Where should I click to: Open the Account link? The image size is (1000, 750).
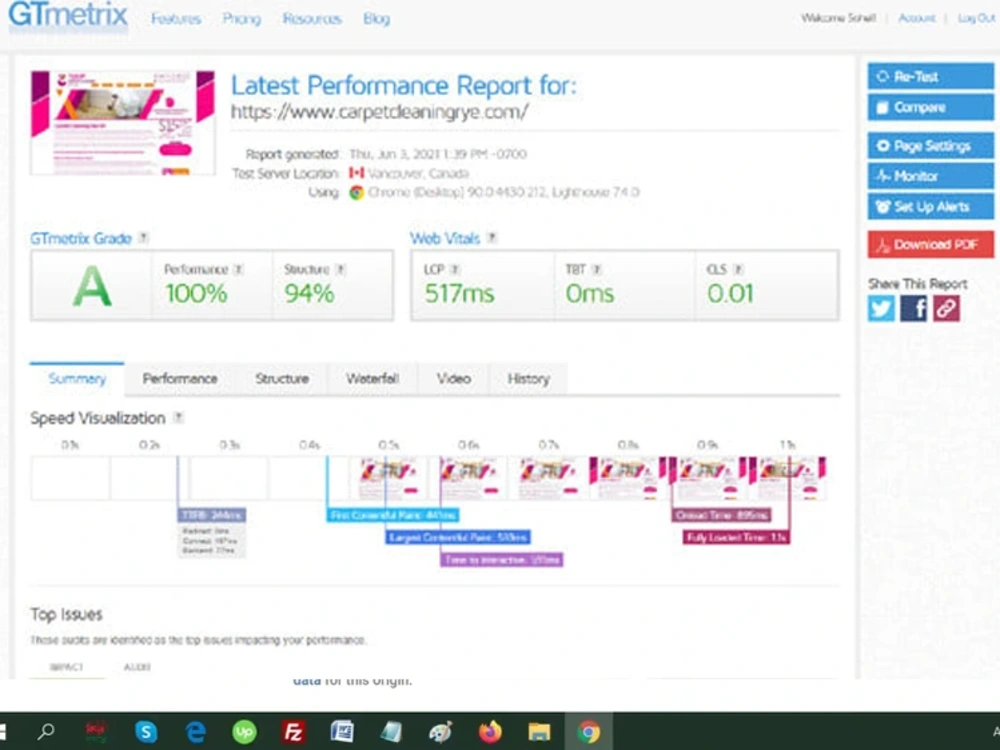[x=916, y=18]
